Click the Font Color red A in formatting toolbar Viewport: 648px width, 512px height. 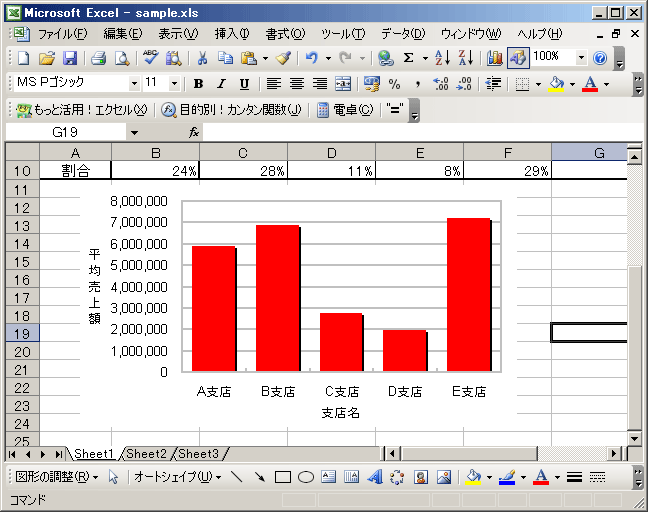pos(590,84)
